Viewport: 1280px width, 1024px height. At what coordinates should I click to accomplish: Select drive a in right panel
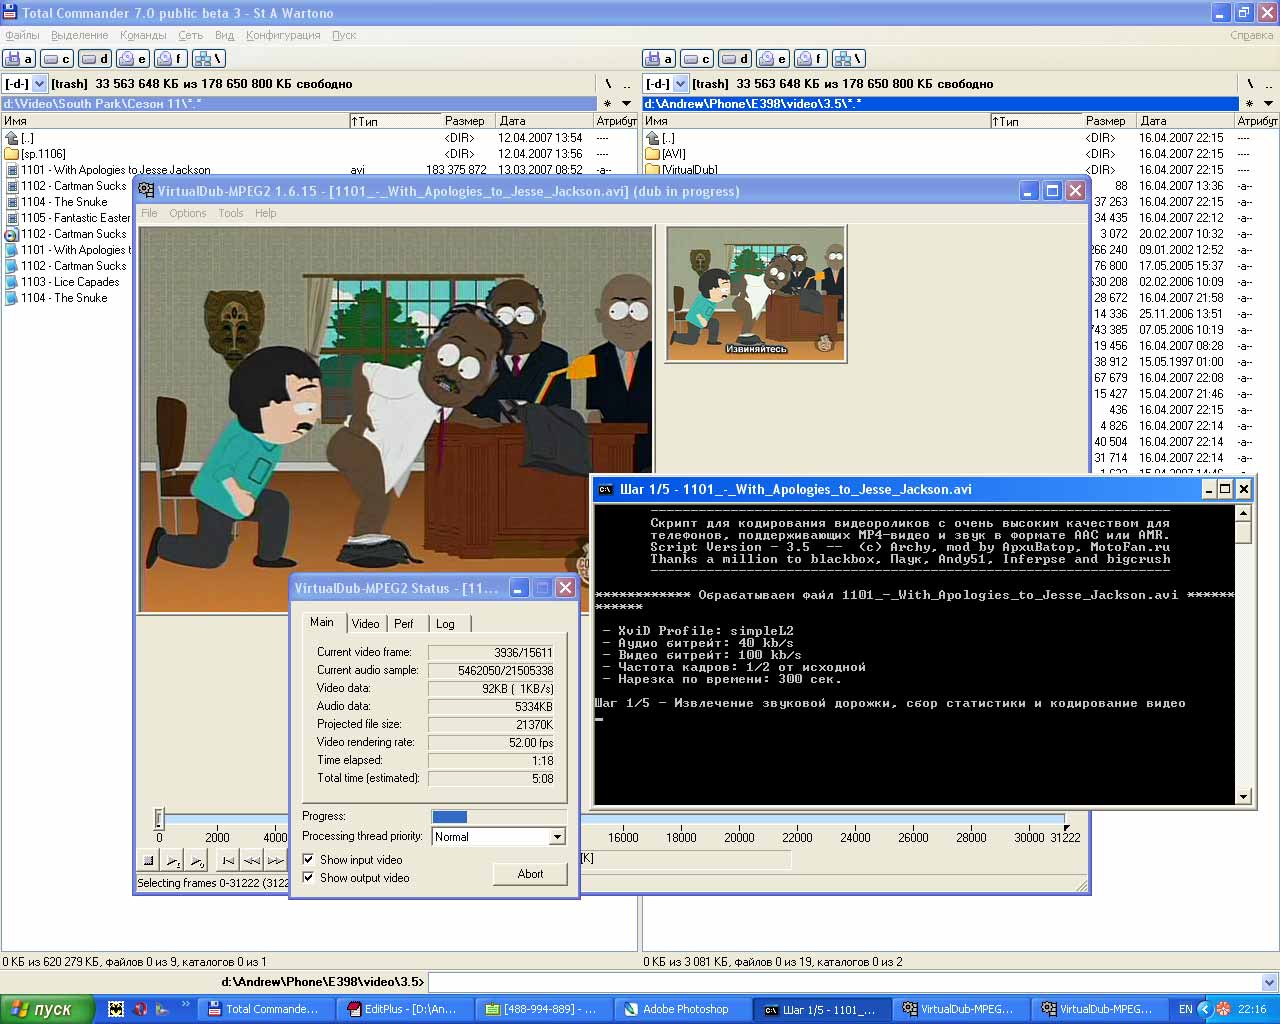(x=659, y=59)
